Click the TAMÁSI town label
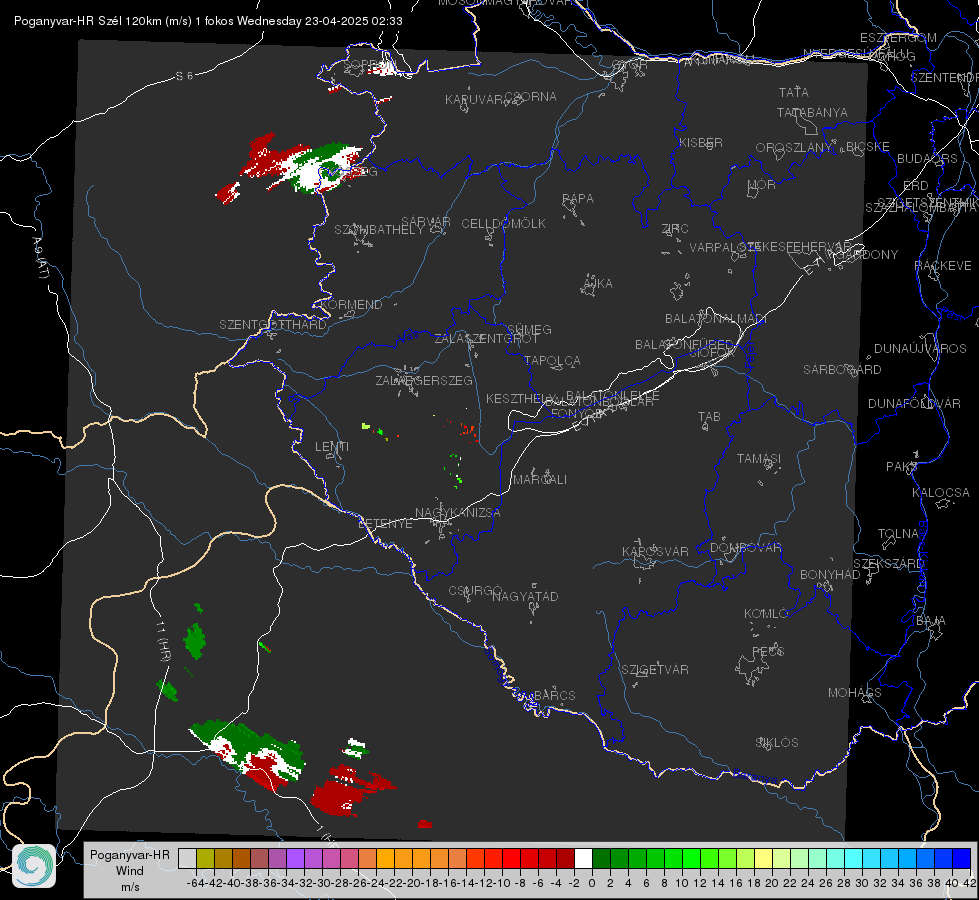The height and width of the screenshot is (900, 979). pyautogui.click(x=759, y=459)
